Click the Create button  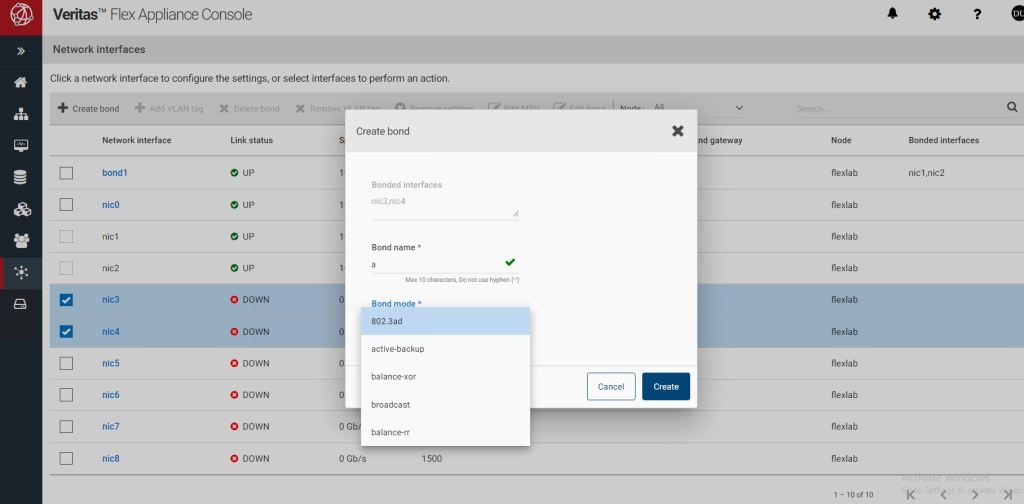pyautogui.click(x=665, y=386)
